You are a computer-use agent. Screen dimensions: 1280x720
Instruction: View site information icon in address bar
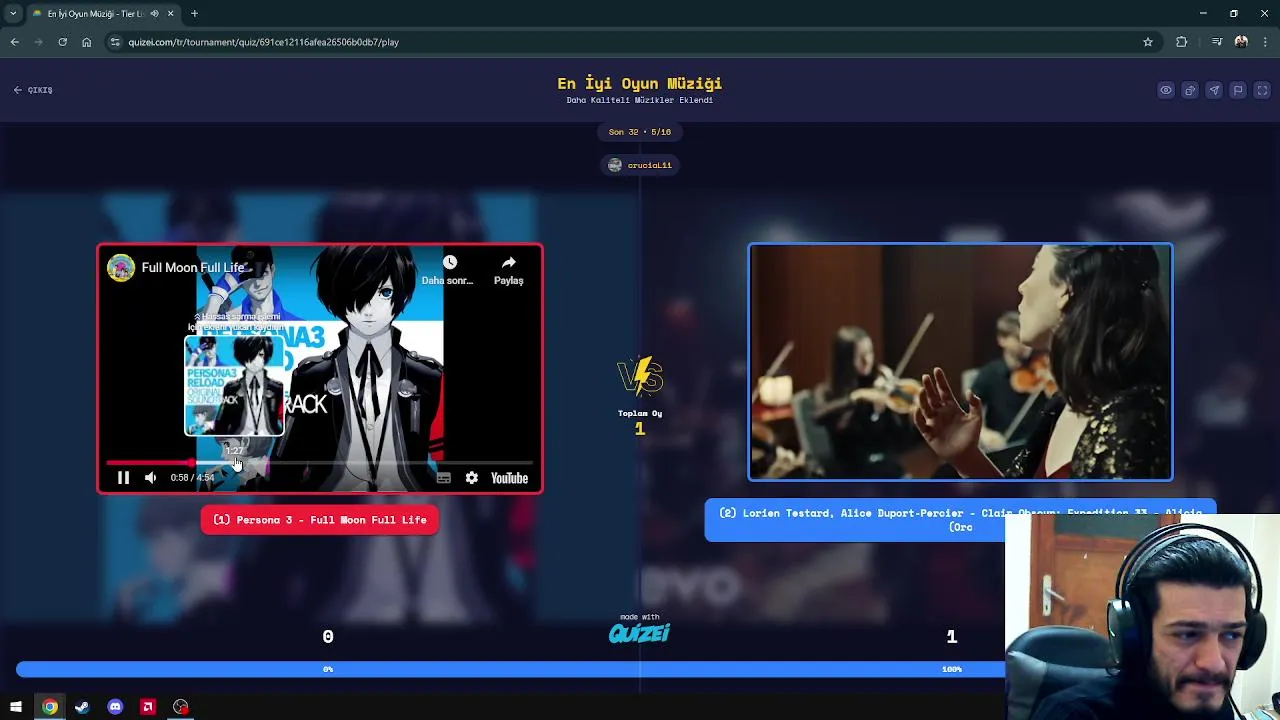click(115, 42)
